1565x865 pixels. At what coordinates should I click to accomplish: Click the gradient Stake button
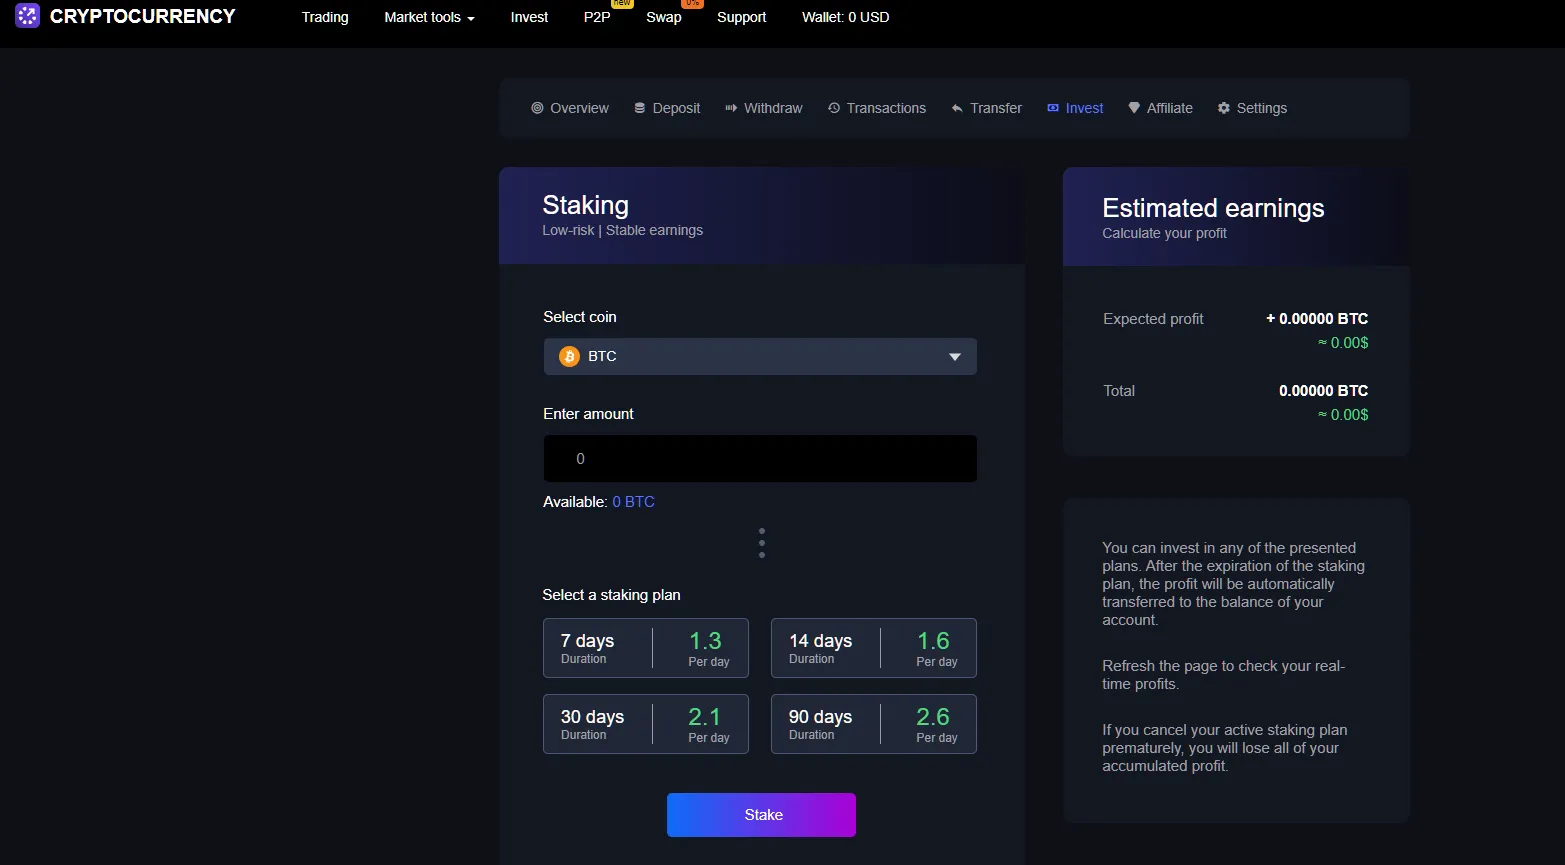point(761,815)
